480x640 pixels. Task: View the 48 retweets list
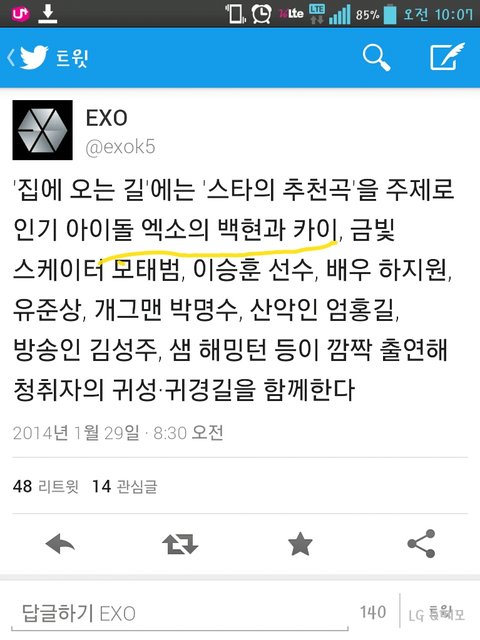click(46, 486)
